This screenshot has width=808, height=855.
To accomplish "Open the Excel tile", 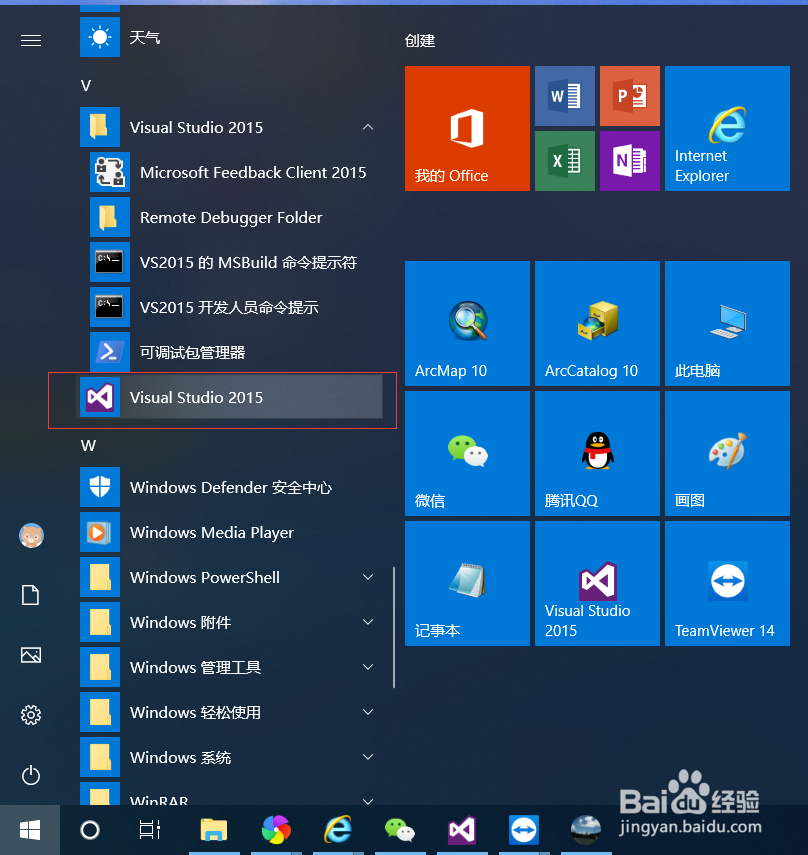I will (565, 161).
